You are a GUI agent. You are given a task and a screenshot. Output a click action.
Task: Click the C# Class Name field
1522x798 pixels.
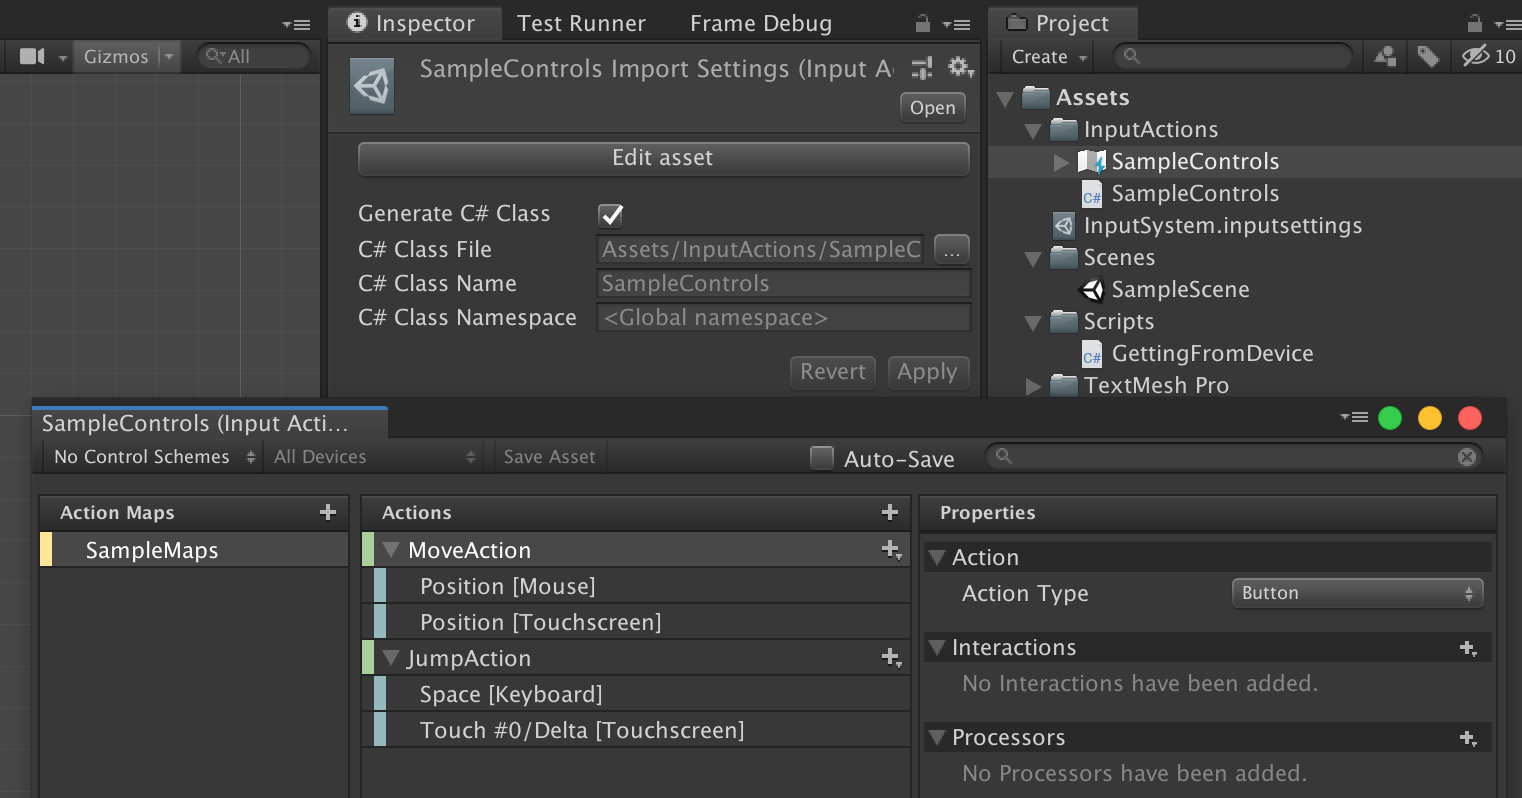(784, 283)
